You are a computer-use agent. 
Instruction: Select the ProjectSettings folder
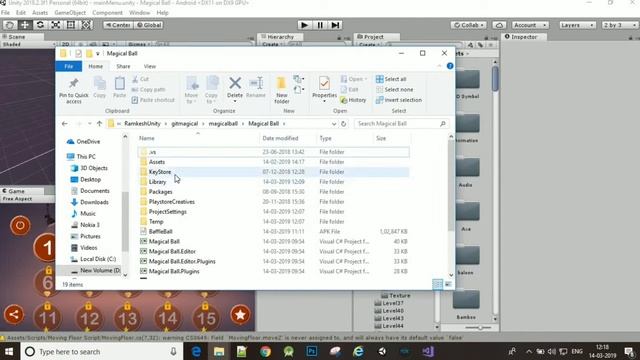point(273,211)
